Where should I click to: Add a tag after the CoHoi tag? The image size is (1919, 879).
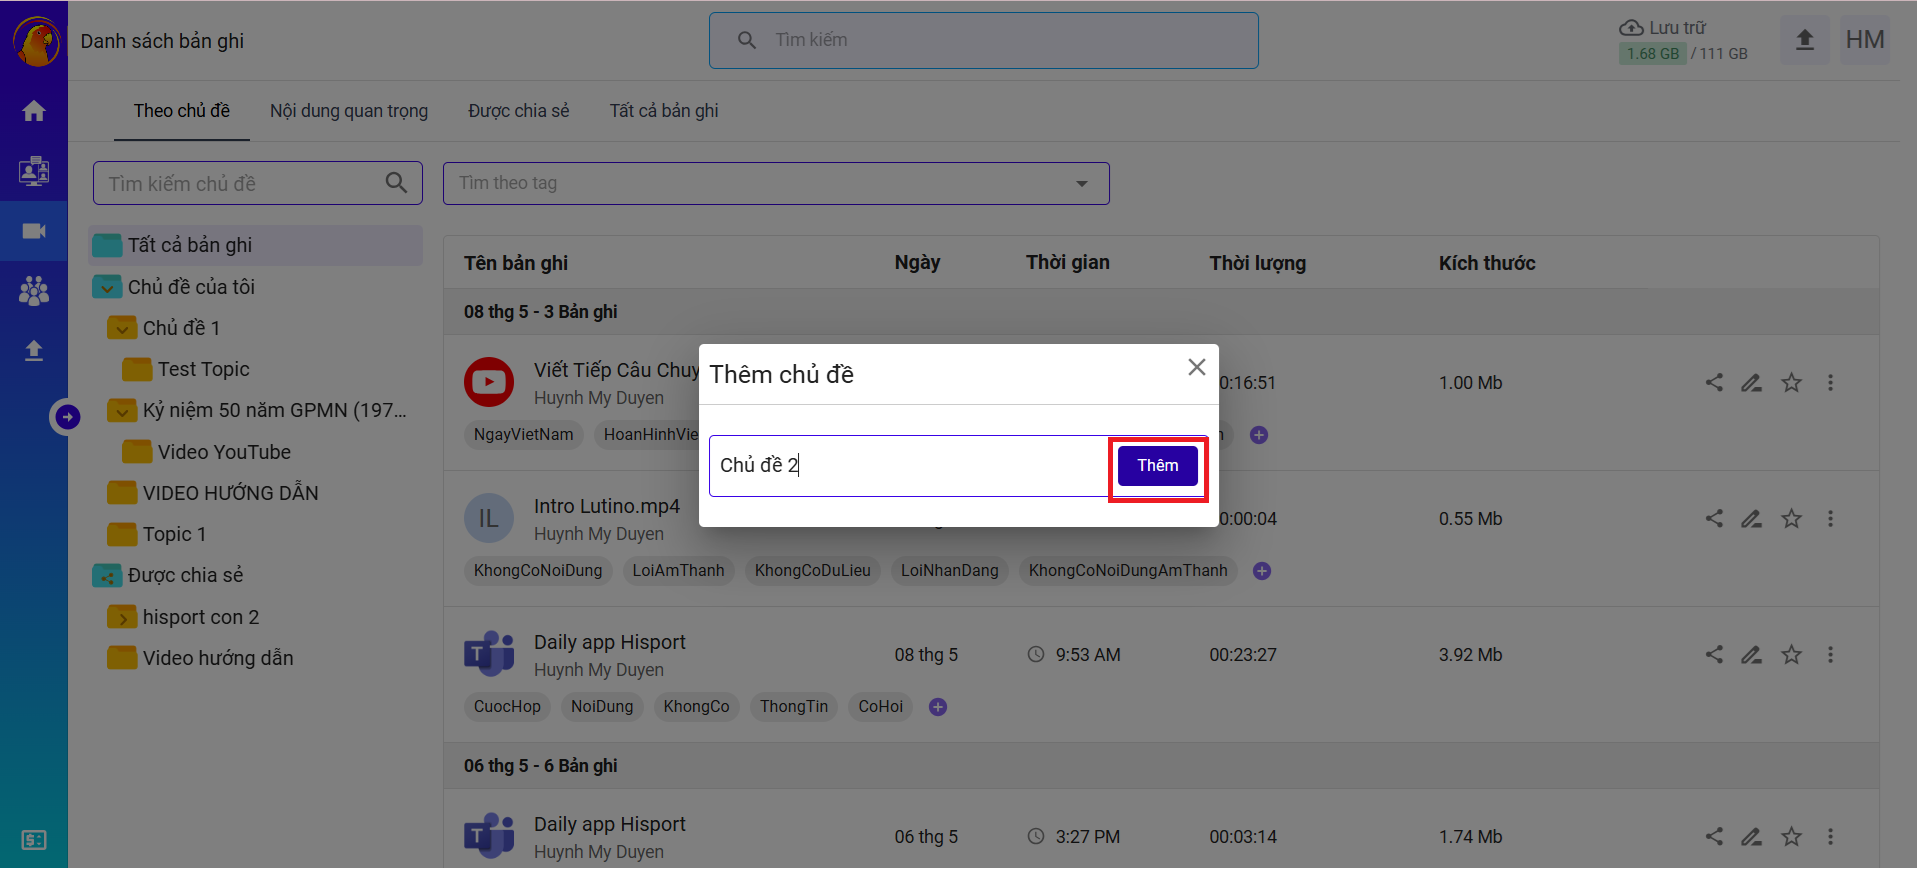click(938, 707)
